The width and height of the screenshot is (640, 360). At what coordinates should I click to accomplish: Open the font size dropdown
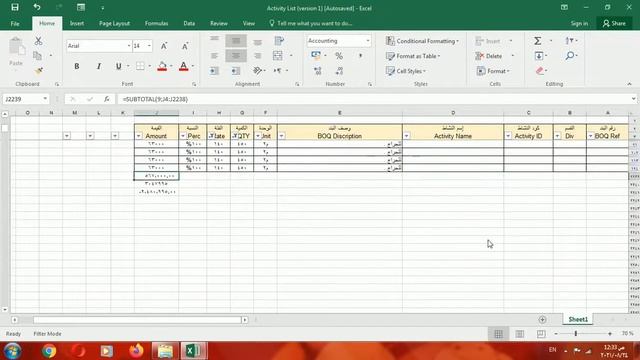point(149,46)
